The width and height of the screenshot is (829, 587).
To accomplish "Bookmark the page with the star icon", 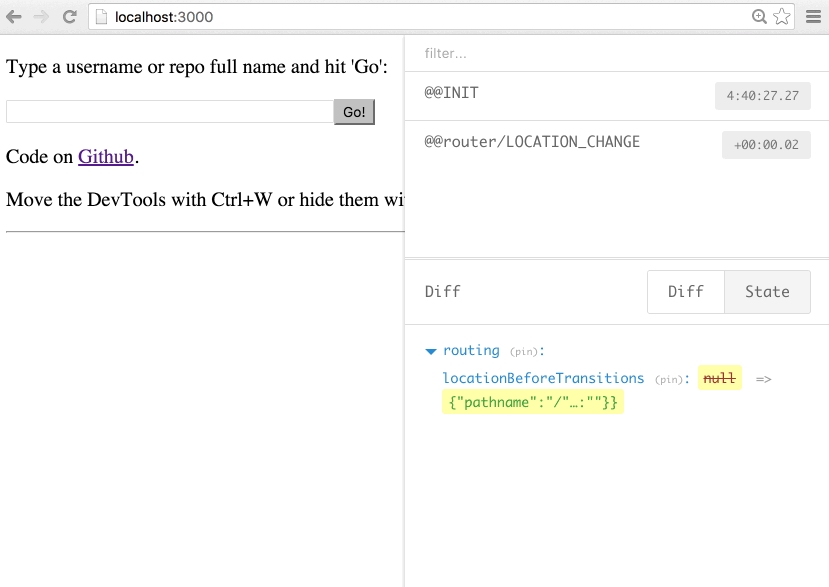I will pos(782,17).
